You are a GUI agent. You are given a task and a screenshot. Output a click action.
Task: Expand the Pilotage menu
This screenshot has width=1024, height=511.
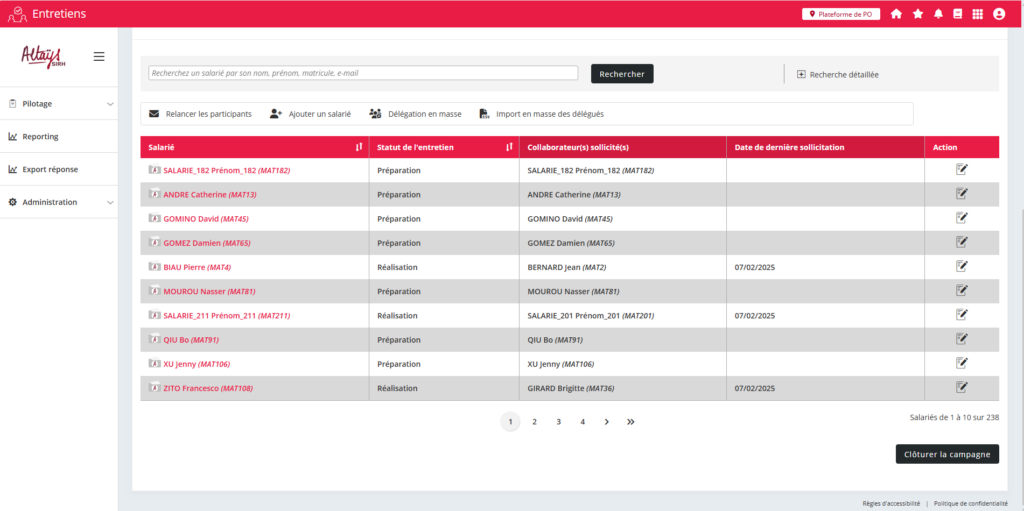pos(59,103)
